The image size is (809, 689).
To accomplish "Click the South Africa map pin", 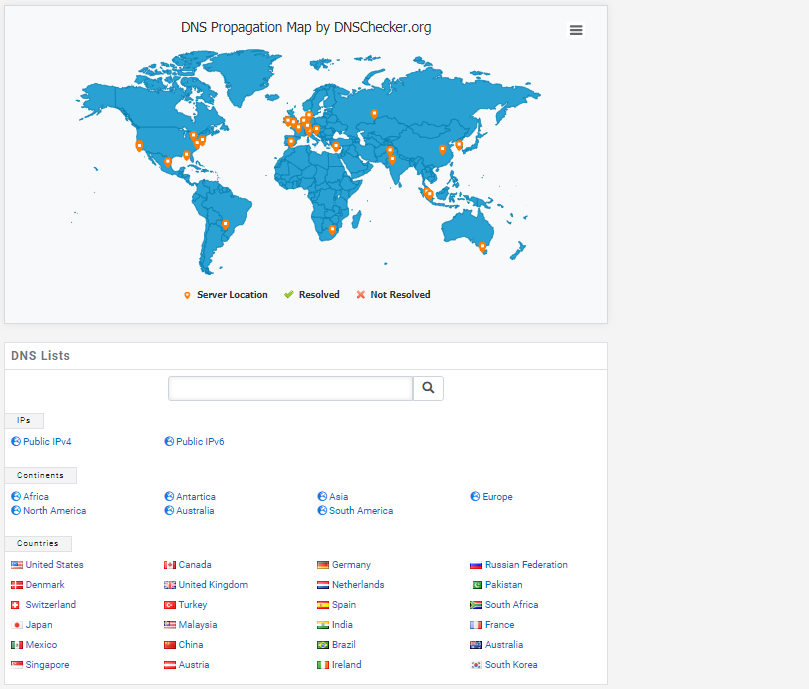I will [332, 230].
